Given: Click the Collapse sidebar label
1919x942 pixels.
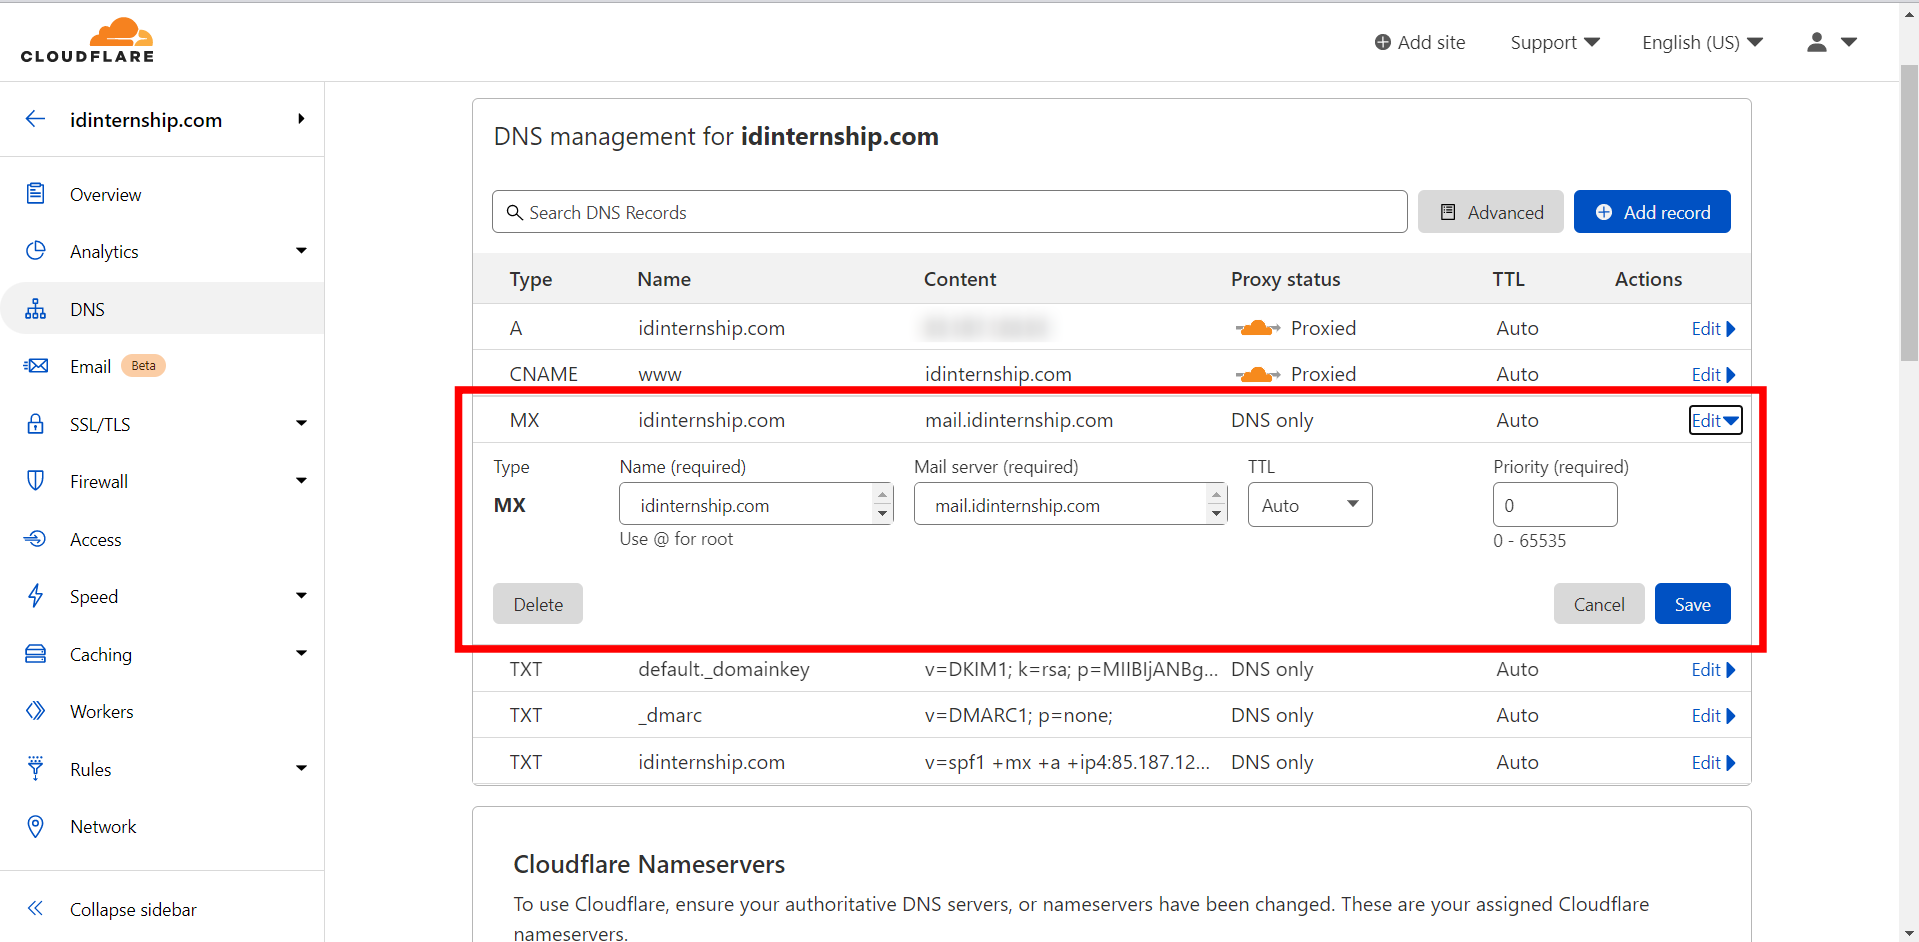Looking at the screenshot, I should (x=133, y=909).
